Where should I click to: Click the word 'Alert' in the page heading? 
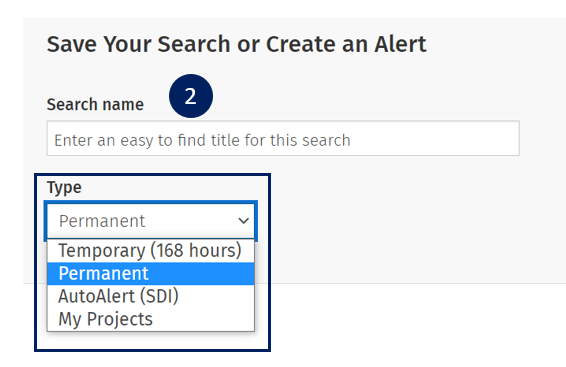pos(400,44)
